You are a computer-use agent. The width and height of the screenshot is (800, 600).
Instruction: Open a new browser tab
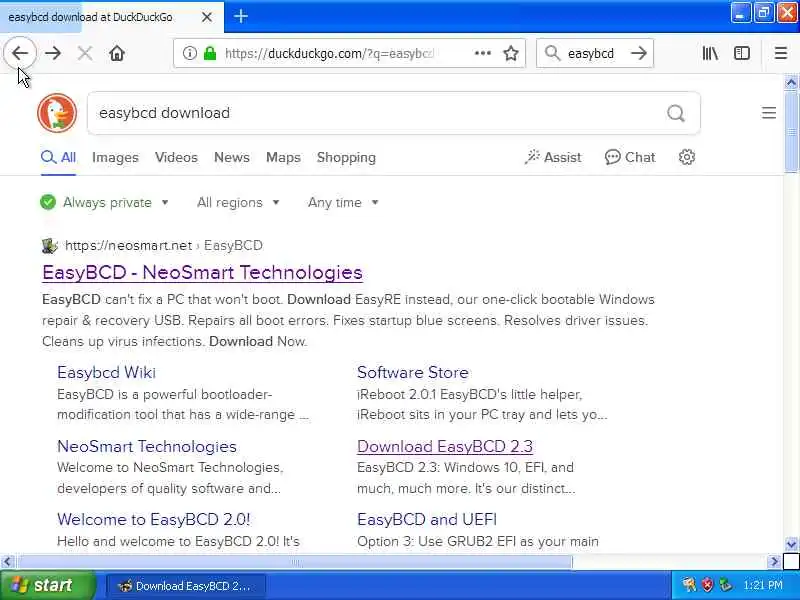pos(241,16)
